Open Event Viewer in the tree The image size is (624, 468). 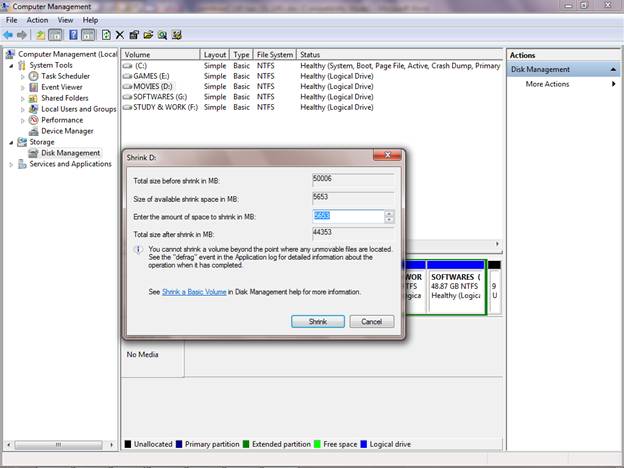(x=61, y=87)
